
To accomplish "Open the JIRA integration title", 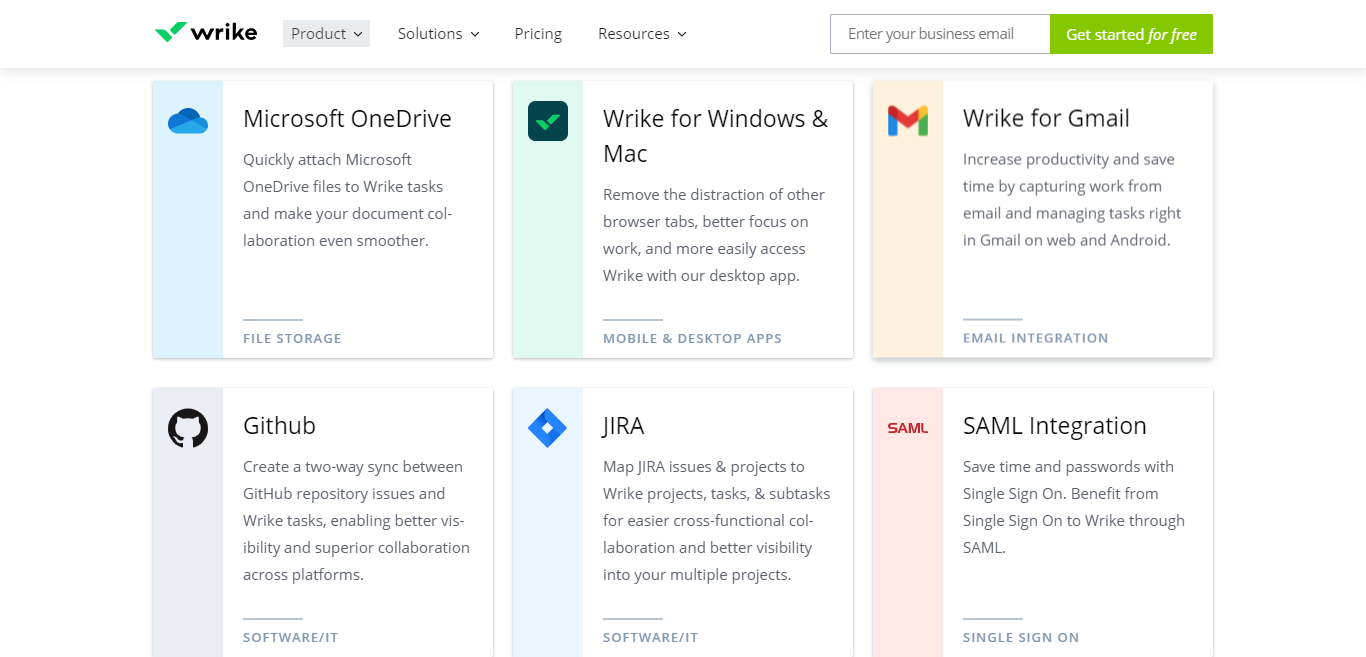I will tap(623, 425).
